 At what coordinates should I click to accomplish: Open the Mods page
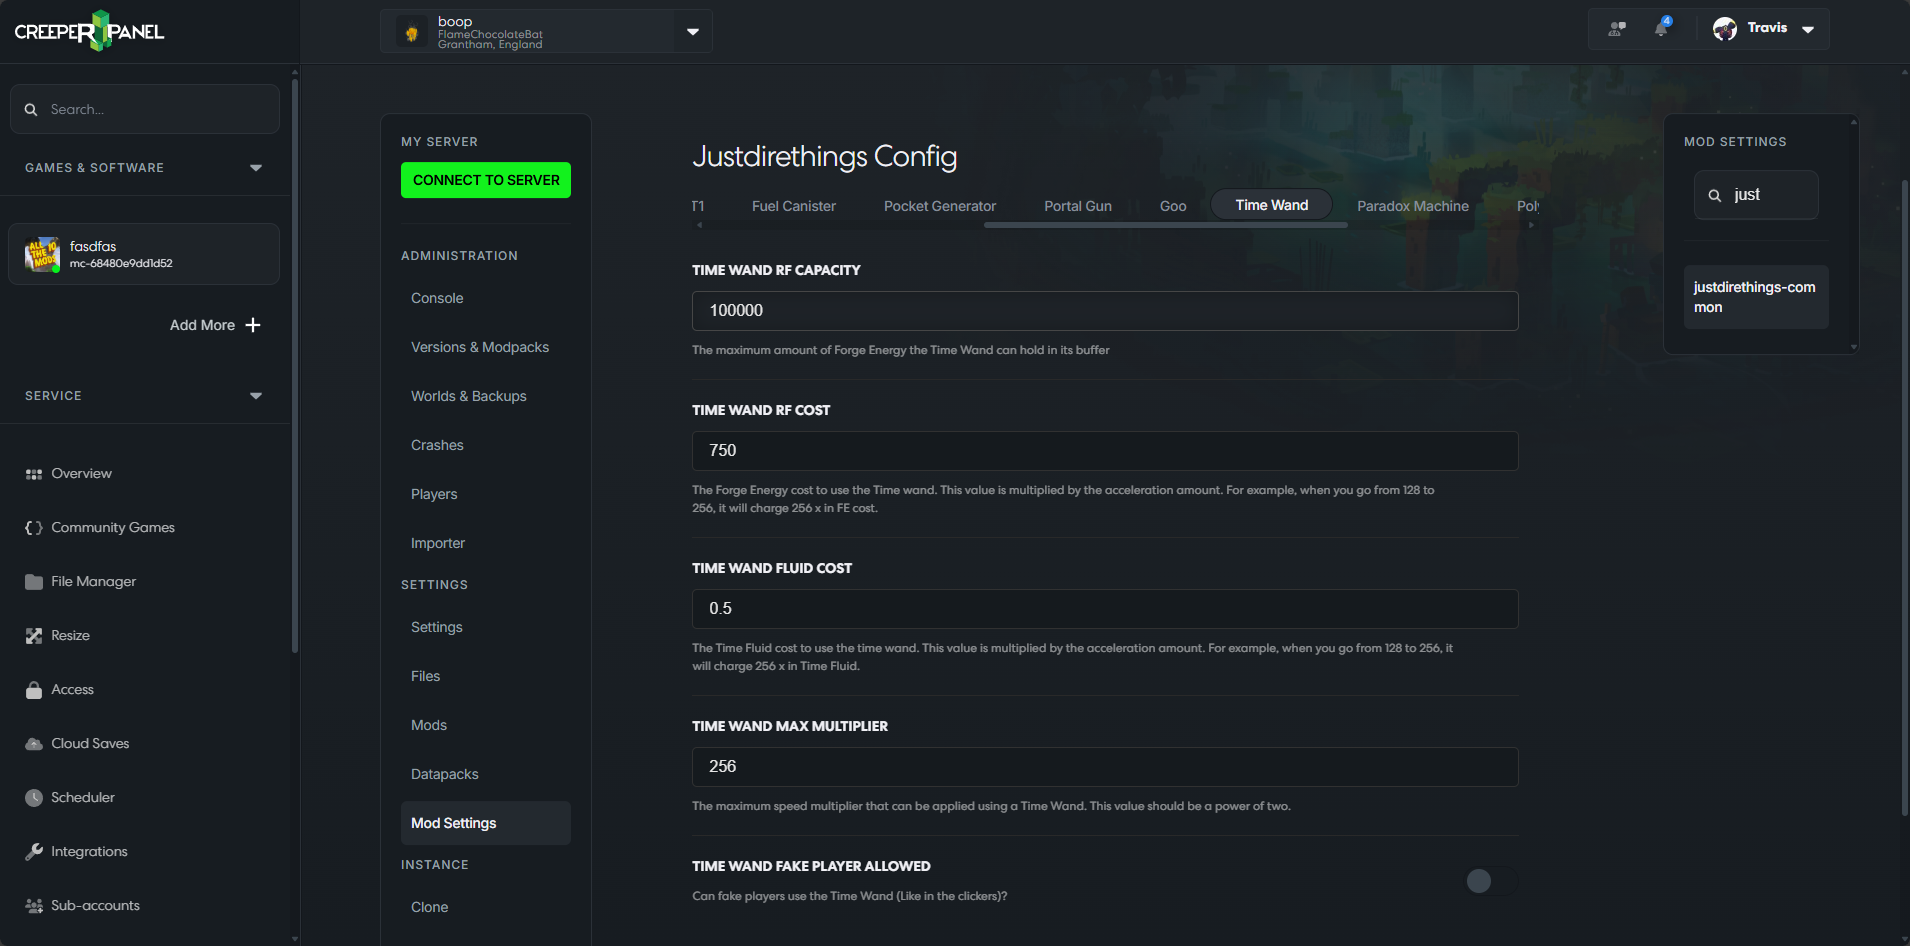429,725
